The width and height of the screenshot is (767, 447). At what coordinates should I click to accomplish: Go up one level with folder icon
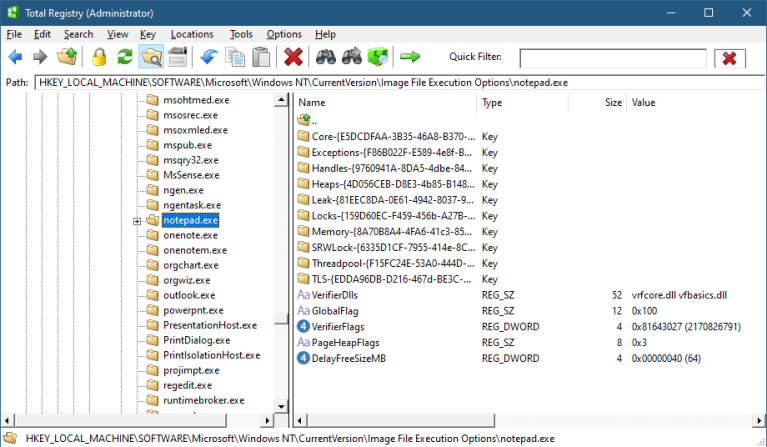point(67,57)
